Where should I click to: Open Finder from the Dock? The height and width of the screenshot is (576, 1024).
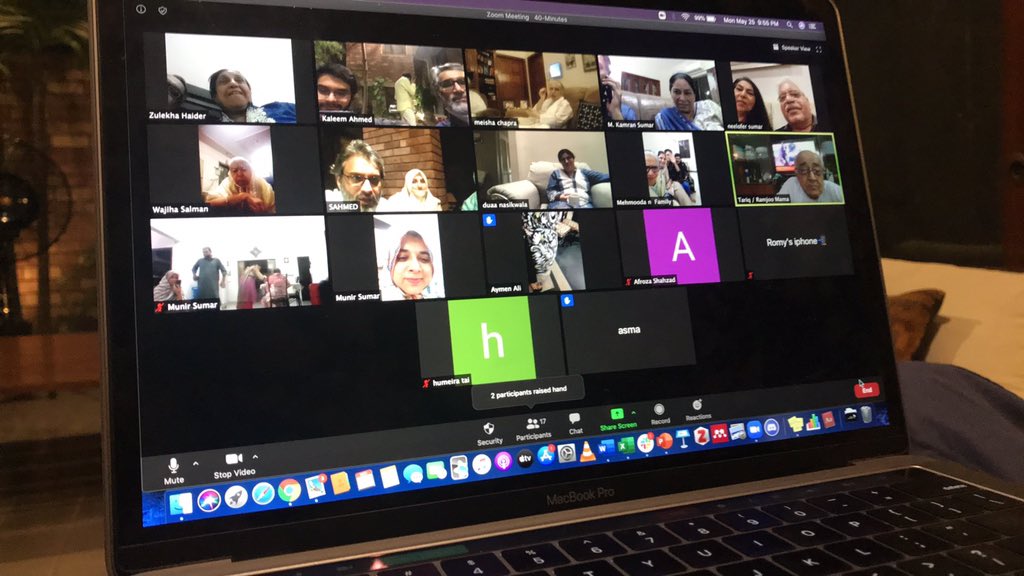coord(181,503)
